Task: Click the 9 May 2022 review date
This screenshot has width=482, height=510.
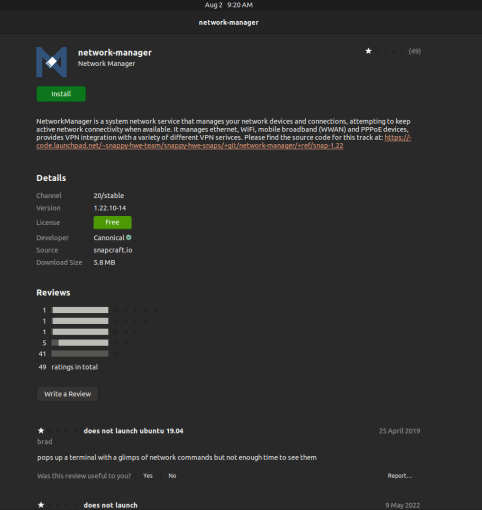Action: (x=403, y=505)
